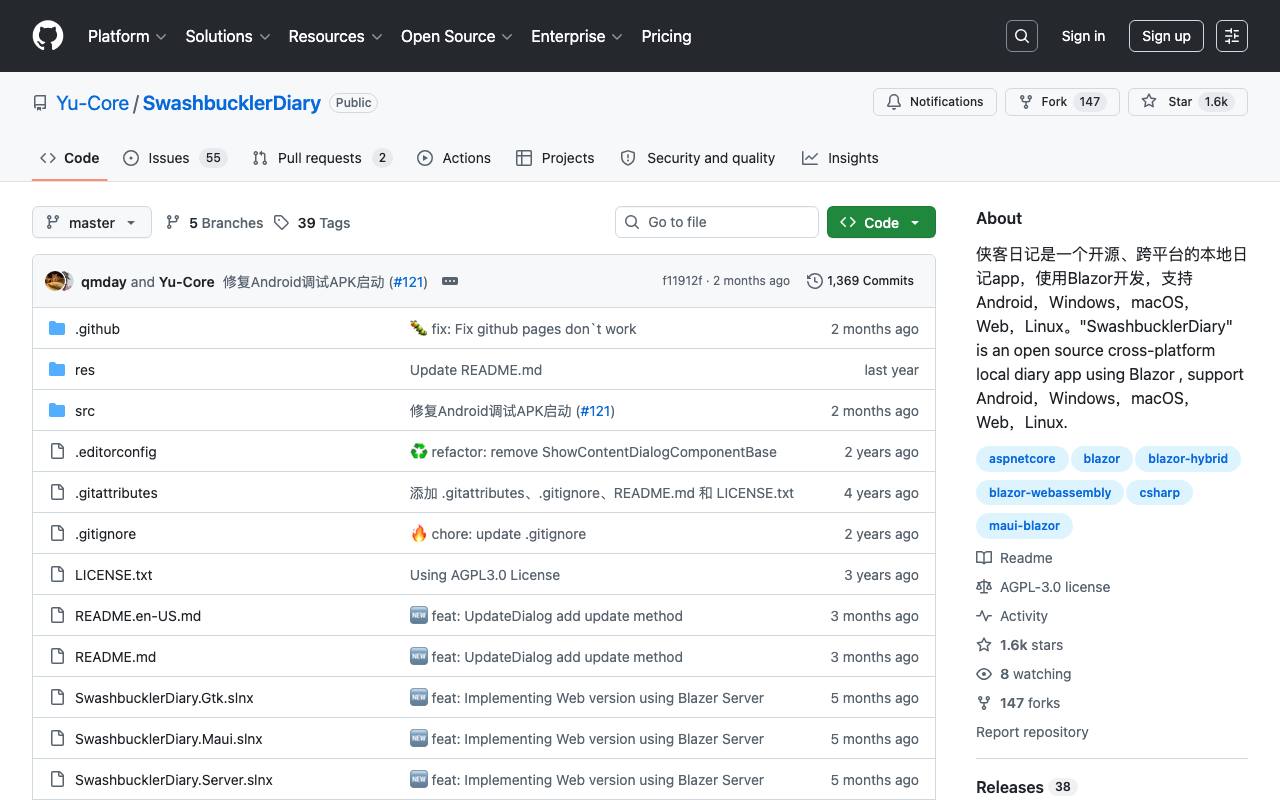Click the pulse icon beside Activity
Image resolution: width=1280 pixels, height=800 pixels.
pos(984,616)
